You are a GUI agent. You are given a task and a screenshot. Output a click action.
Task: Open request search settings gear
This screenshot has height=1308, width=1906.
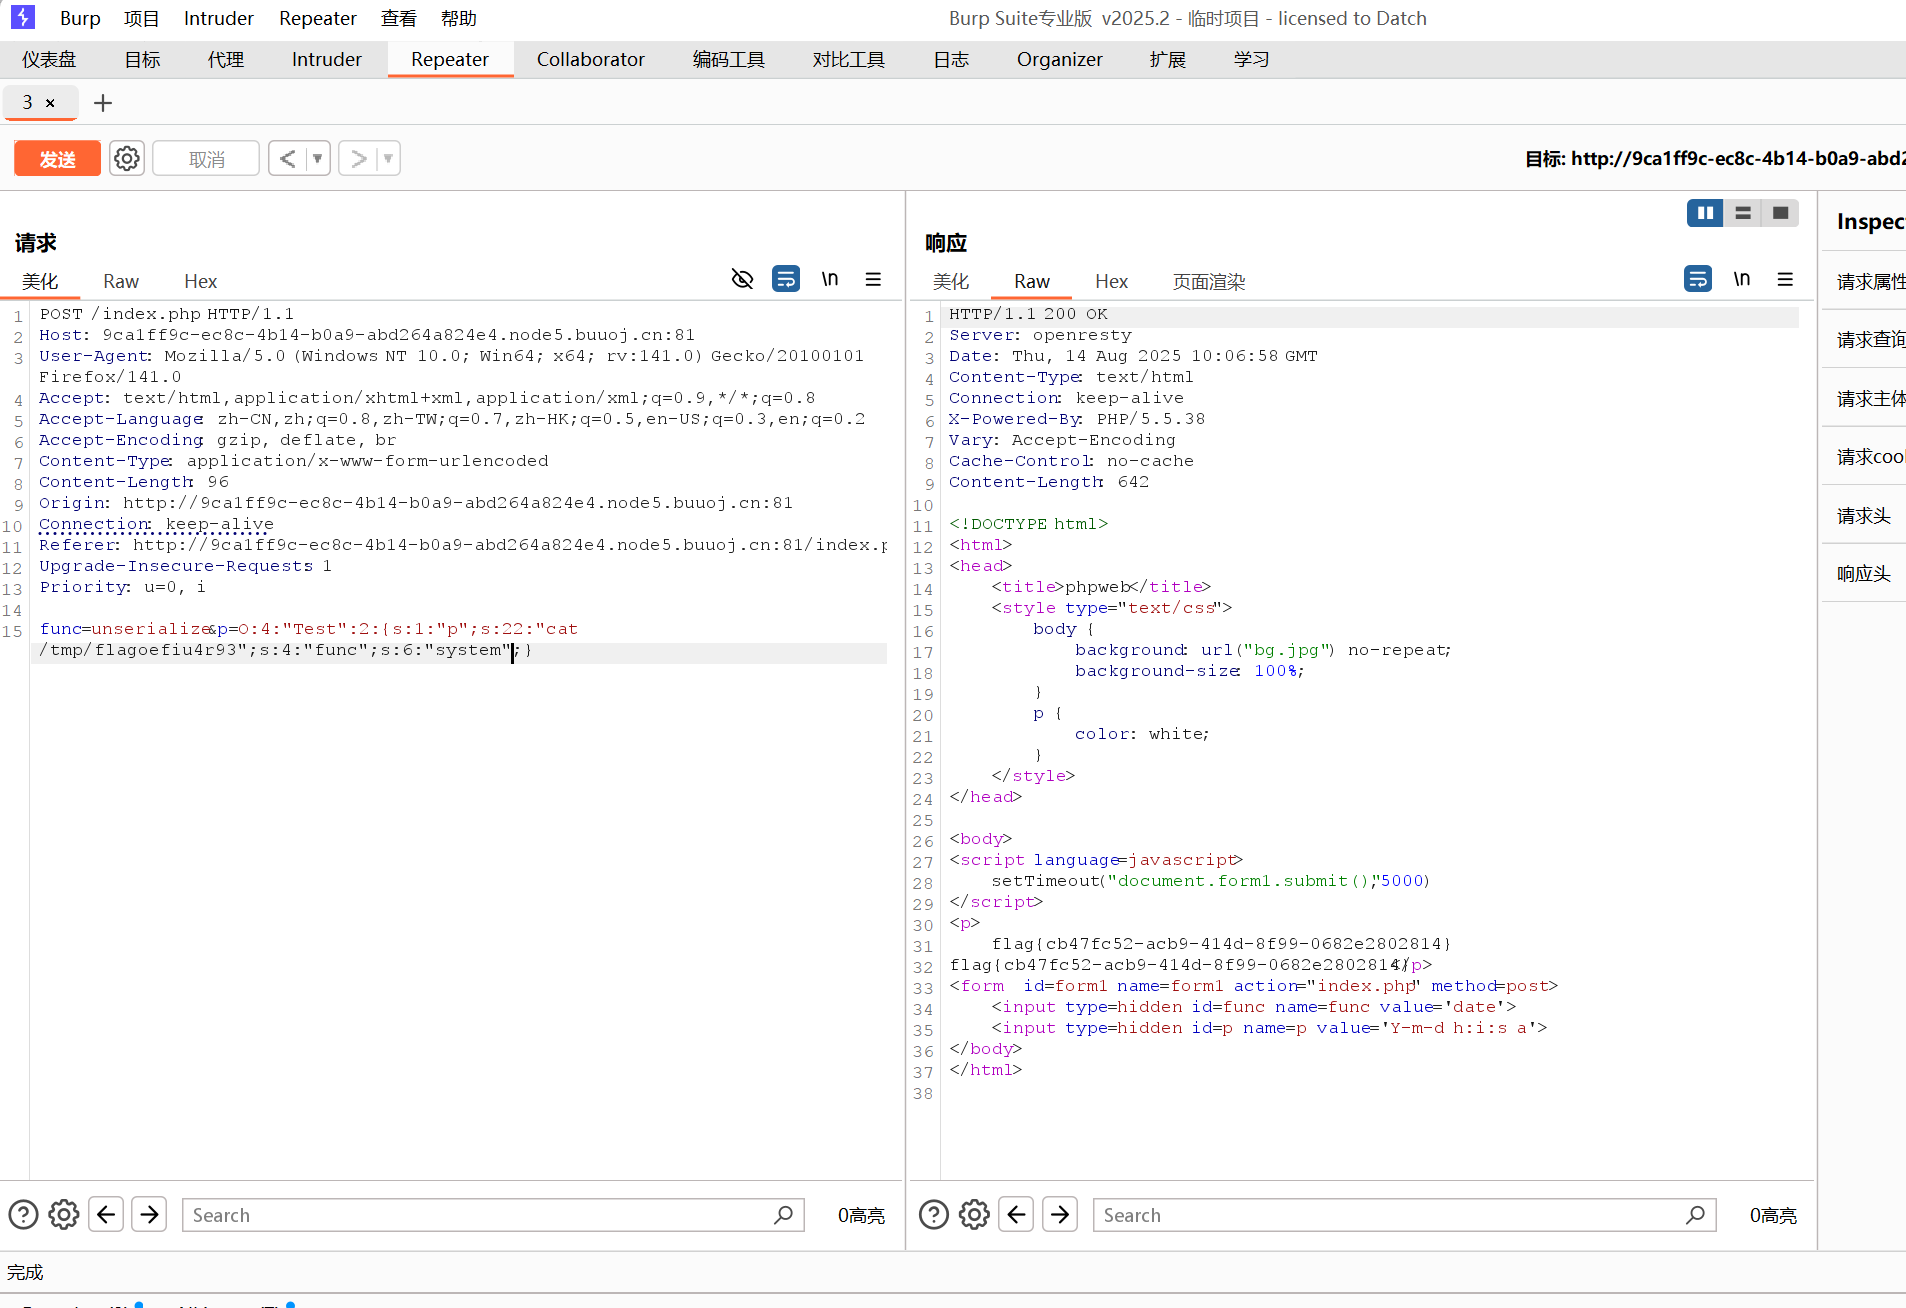tap(64, 1215)
